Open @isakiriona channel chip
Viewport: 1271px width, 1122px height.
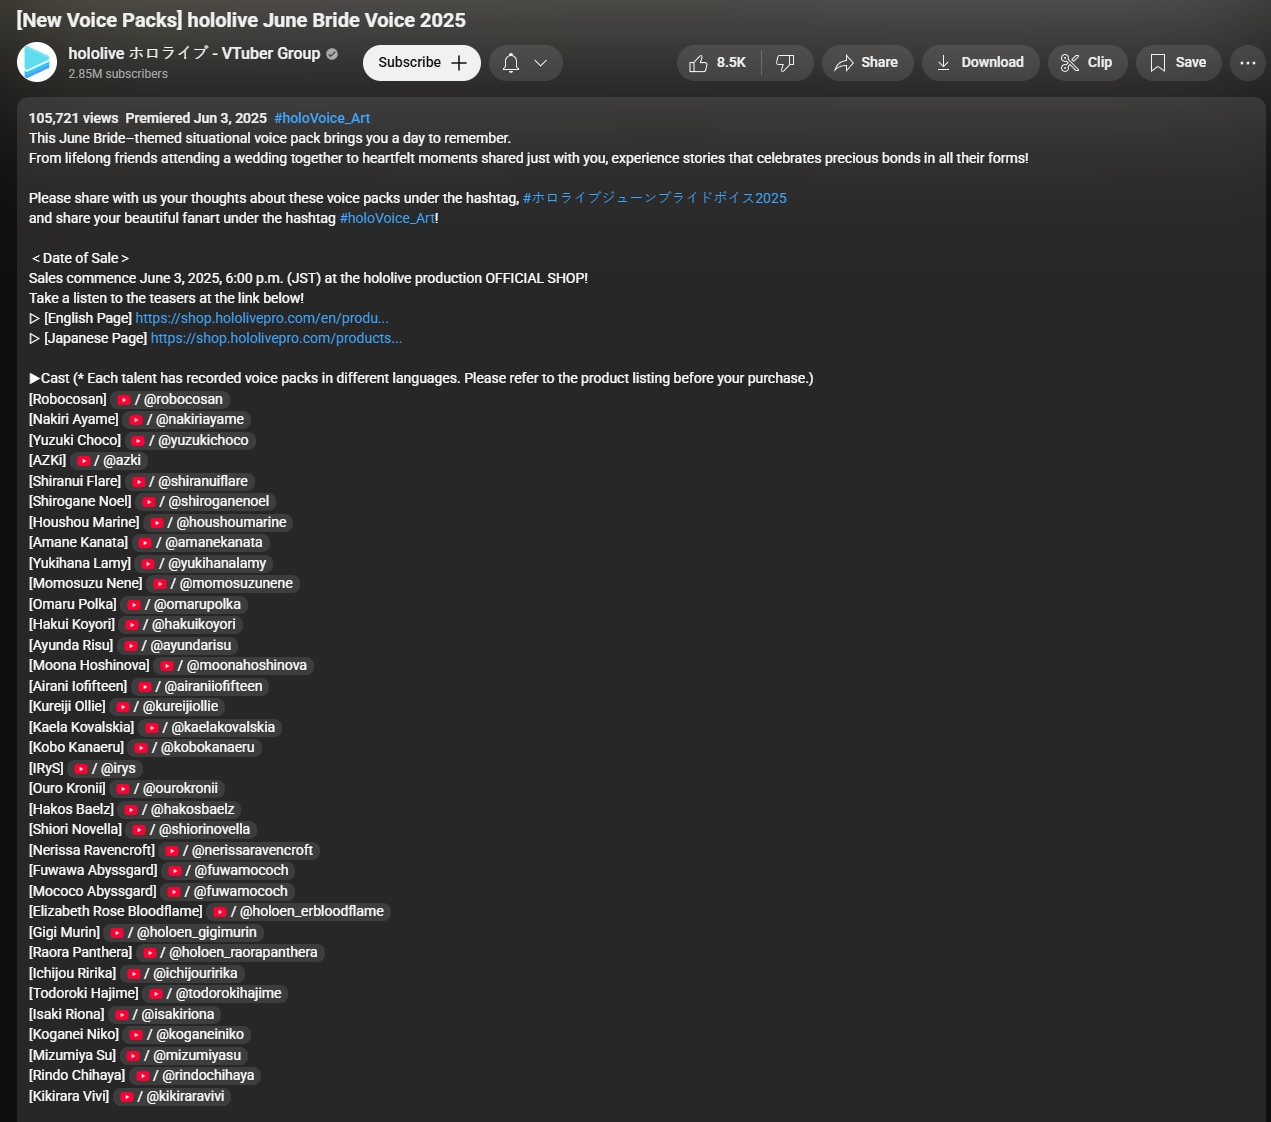point(165,1014)
